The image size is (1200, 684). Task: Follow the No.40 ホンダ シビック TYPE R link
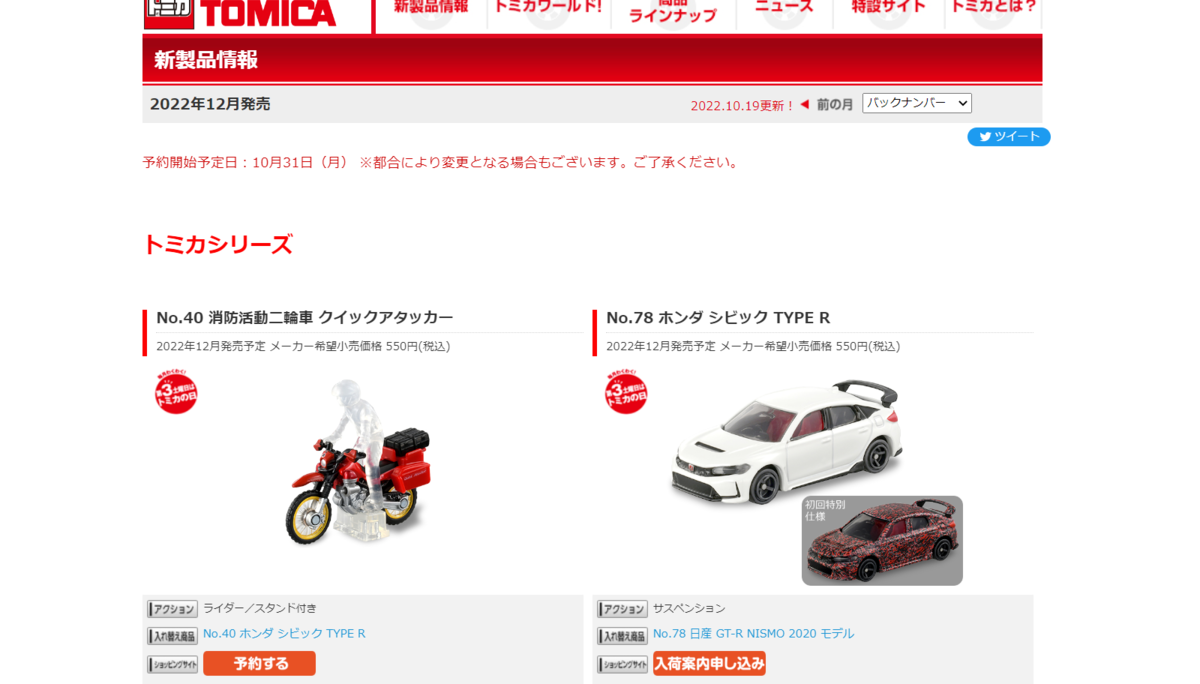[284, 634]
